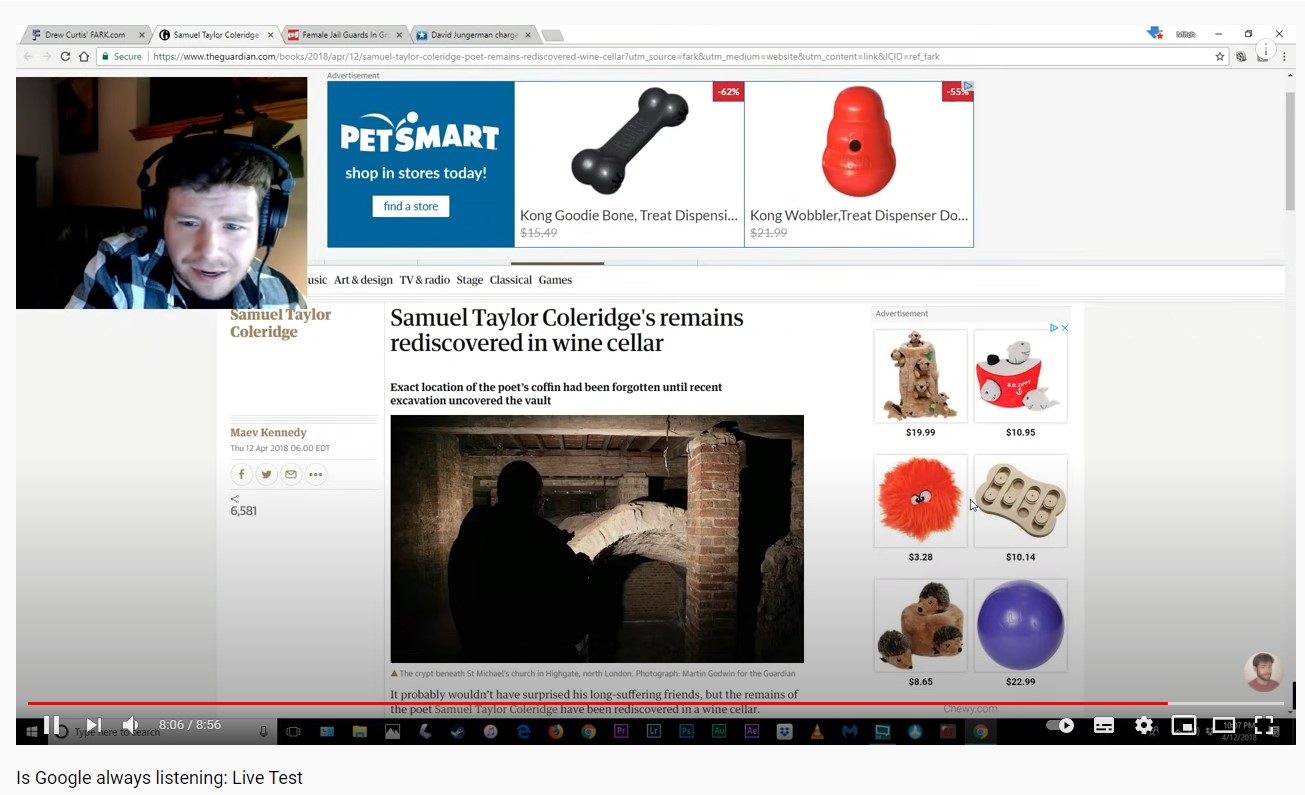
Task: Open a new browser tab
Action: pyautogui.click(x=552, y=36)
